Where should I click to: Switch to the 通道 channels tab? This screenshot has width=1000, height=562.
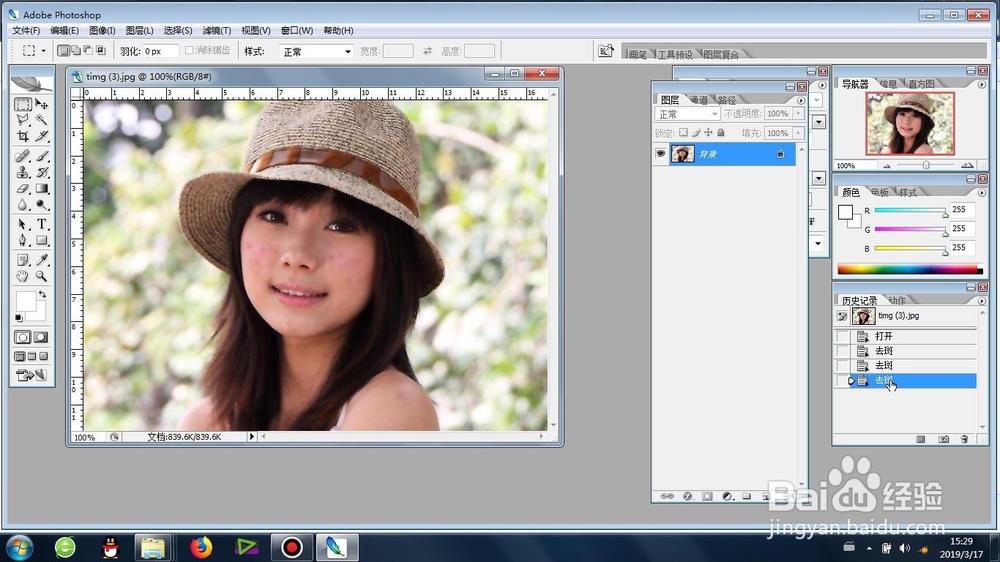pos(699,100)
